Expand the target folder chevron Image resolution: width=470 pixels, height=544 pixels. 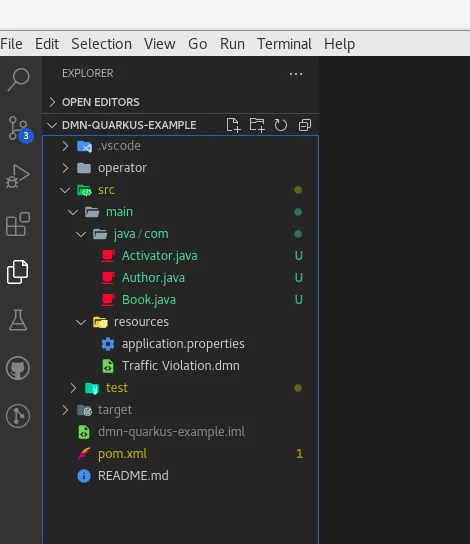tap(65, 410)
